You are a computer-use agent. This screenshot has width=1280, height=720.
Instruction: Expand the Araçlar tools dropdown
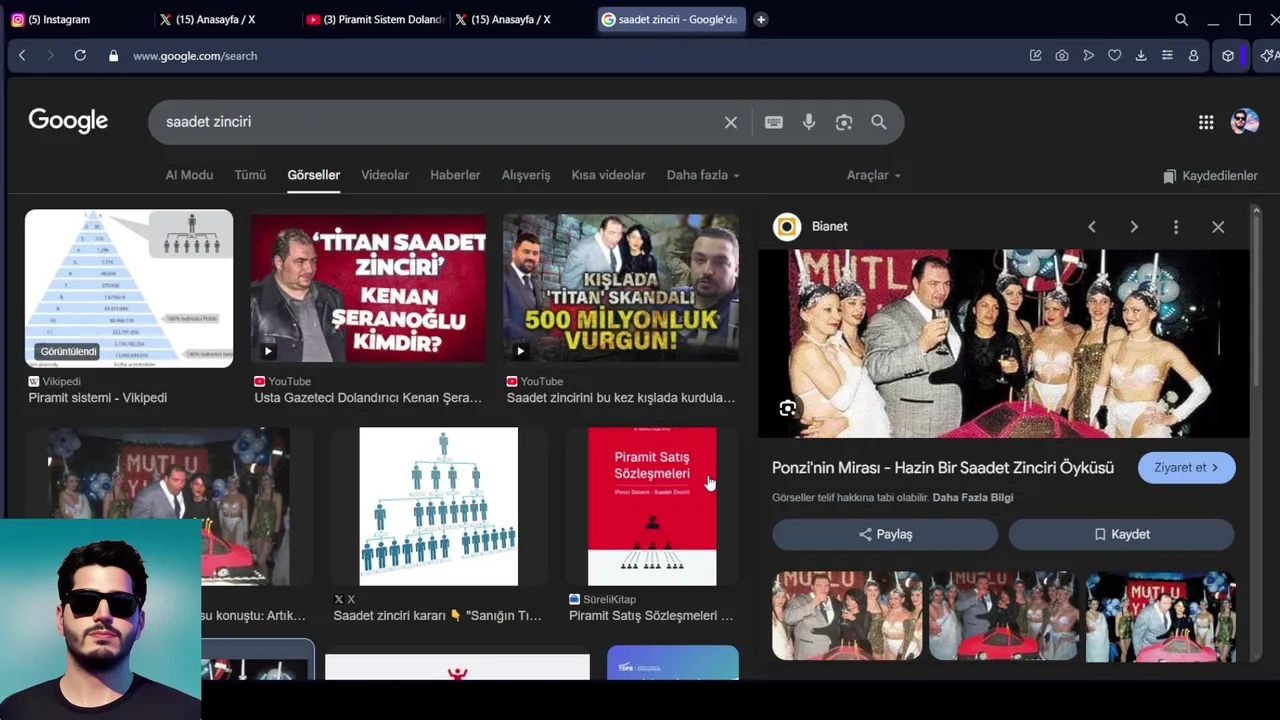click(x=874, y=175)
